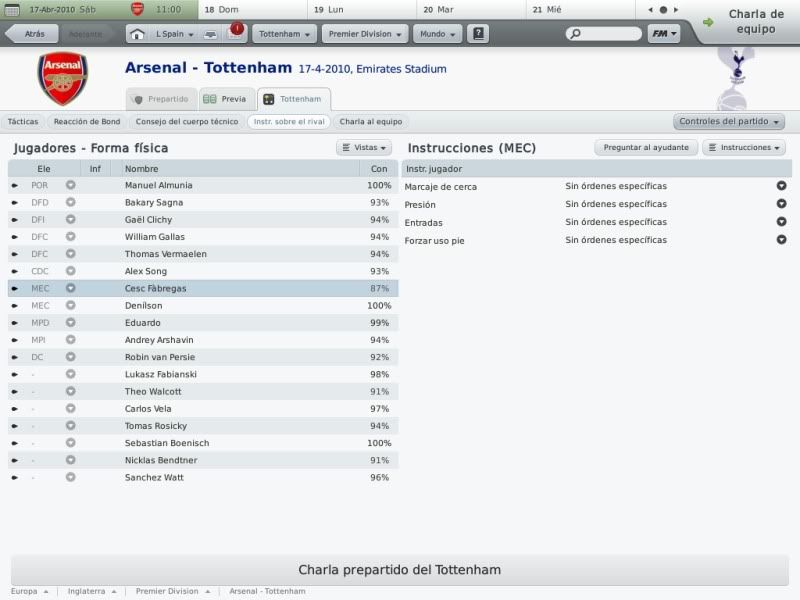800x600 pixels.
Task: Open the red notification inbox icon
Action: point(235,32)
